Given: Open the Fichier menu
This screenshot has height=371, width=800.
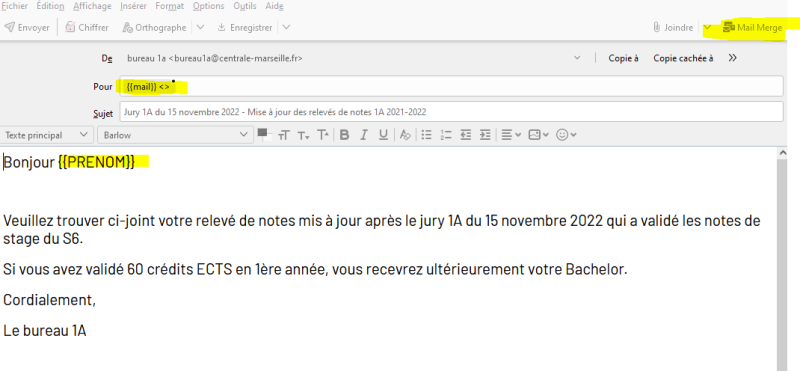Looking at the screenshot, I should point(15,6).
